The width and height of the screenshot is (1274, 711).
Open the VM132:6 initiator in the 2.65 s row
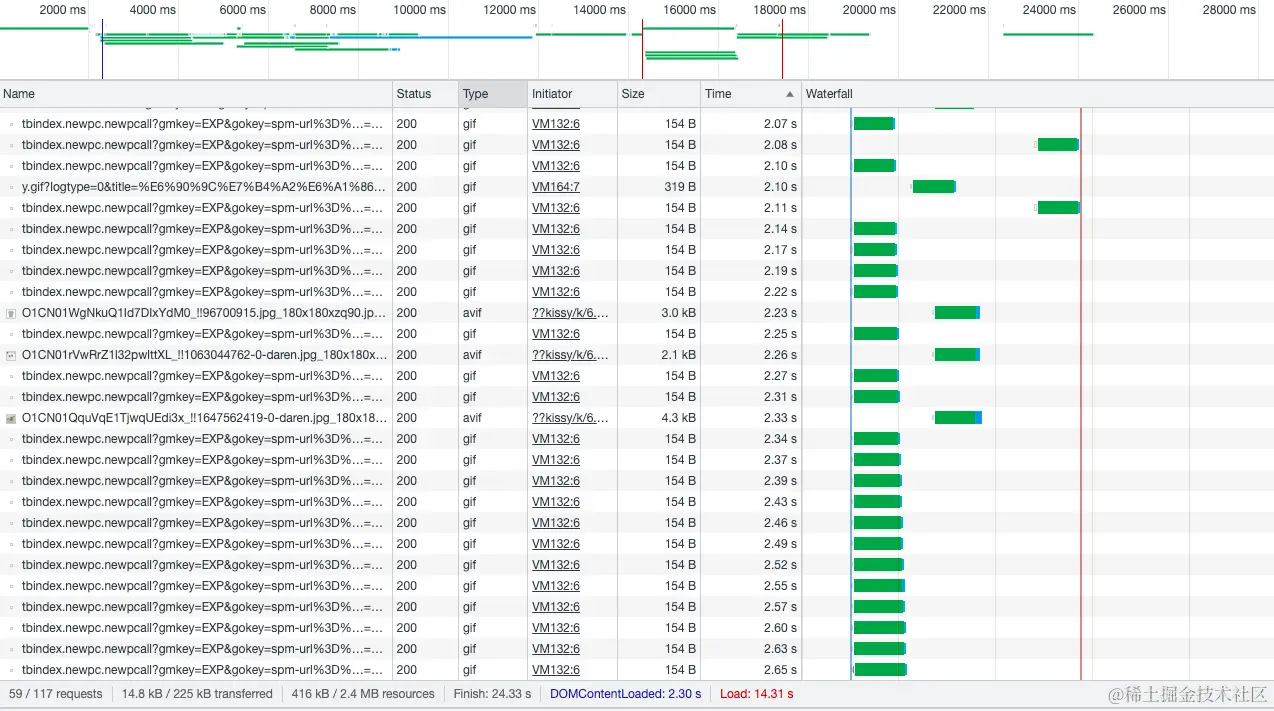tap(556, 670)
